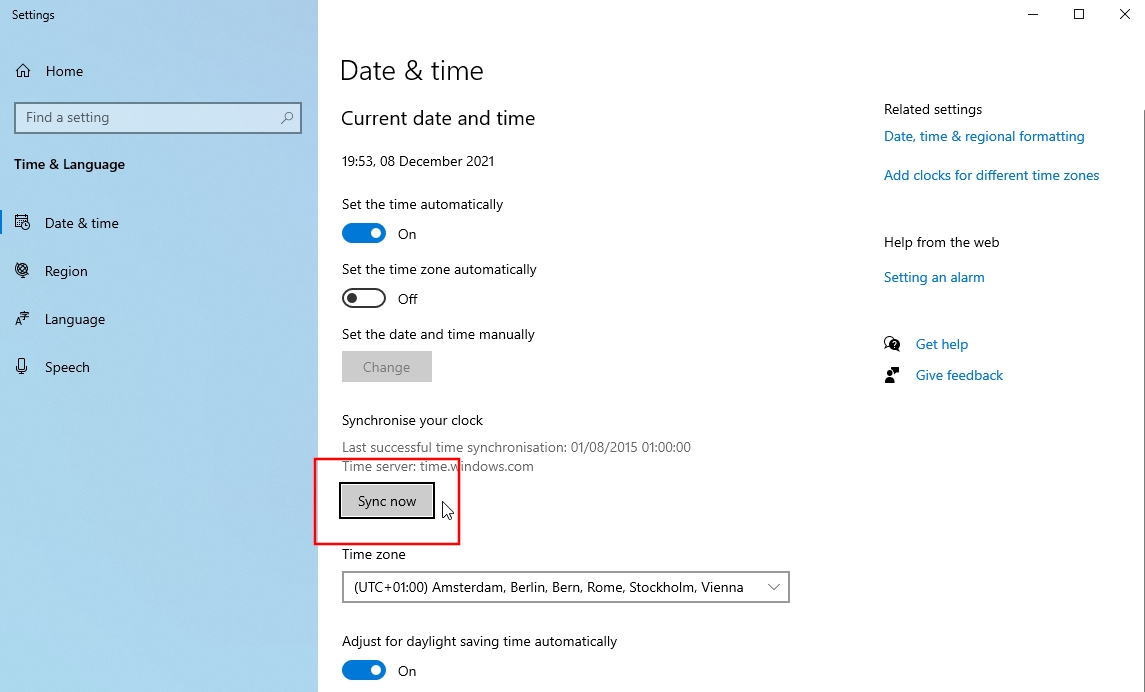Click the Home icon in sidebar

pos(23,71)
